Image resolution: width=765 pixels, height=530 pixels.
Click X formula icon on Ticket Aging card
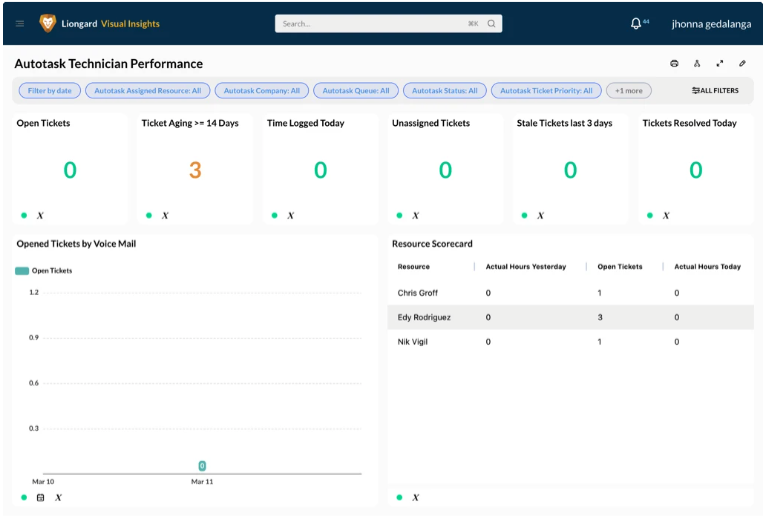[165, 215]
